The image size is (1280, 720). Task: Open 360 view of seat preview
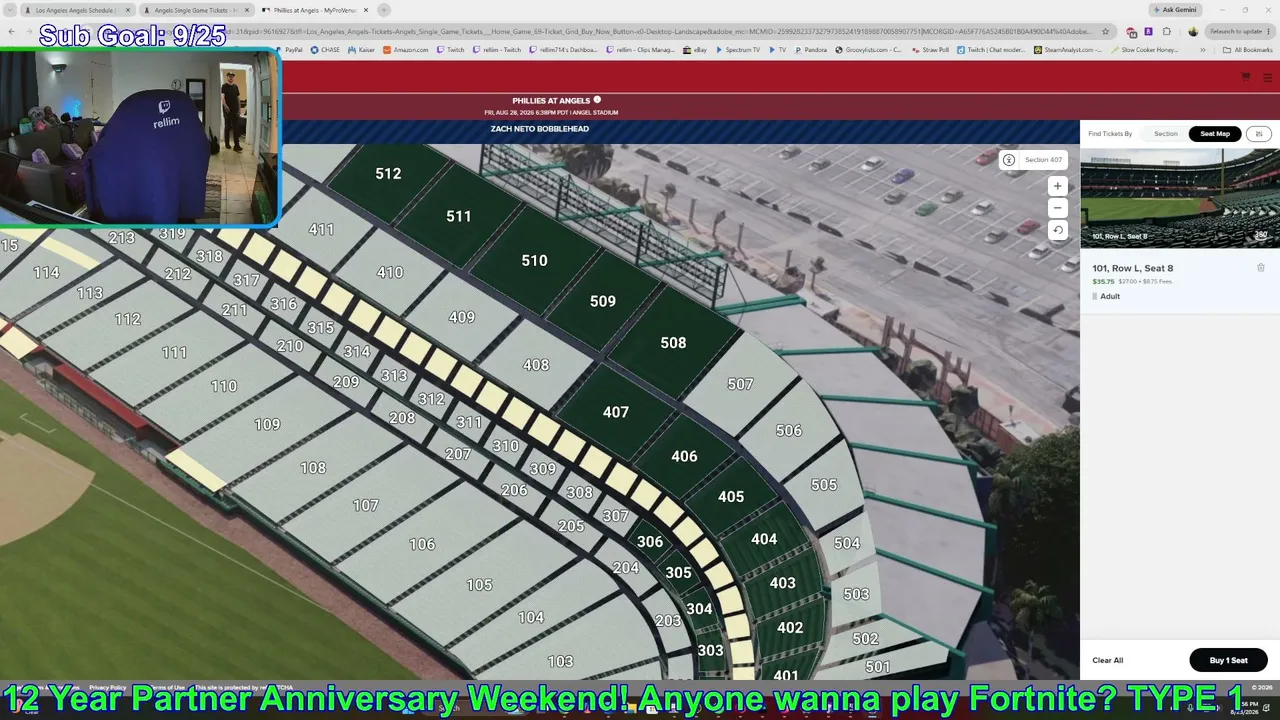pos(1260,235)
